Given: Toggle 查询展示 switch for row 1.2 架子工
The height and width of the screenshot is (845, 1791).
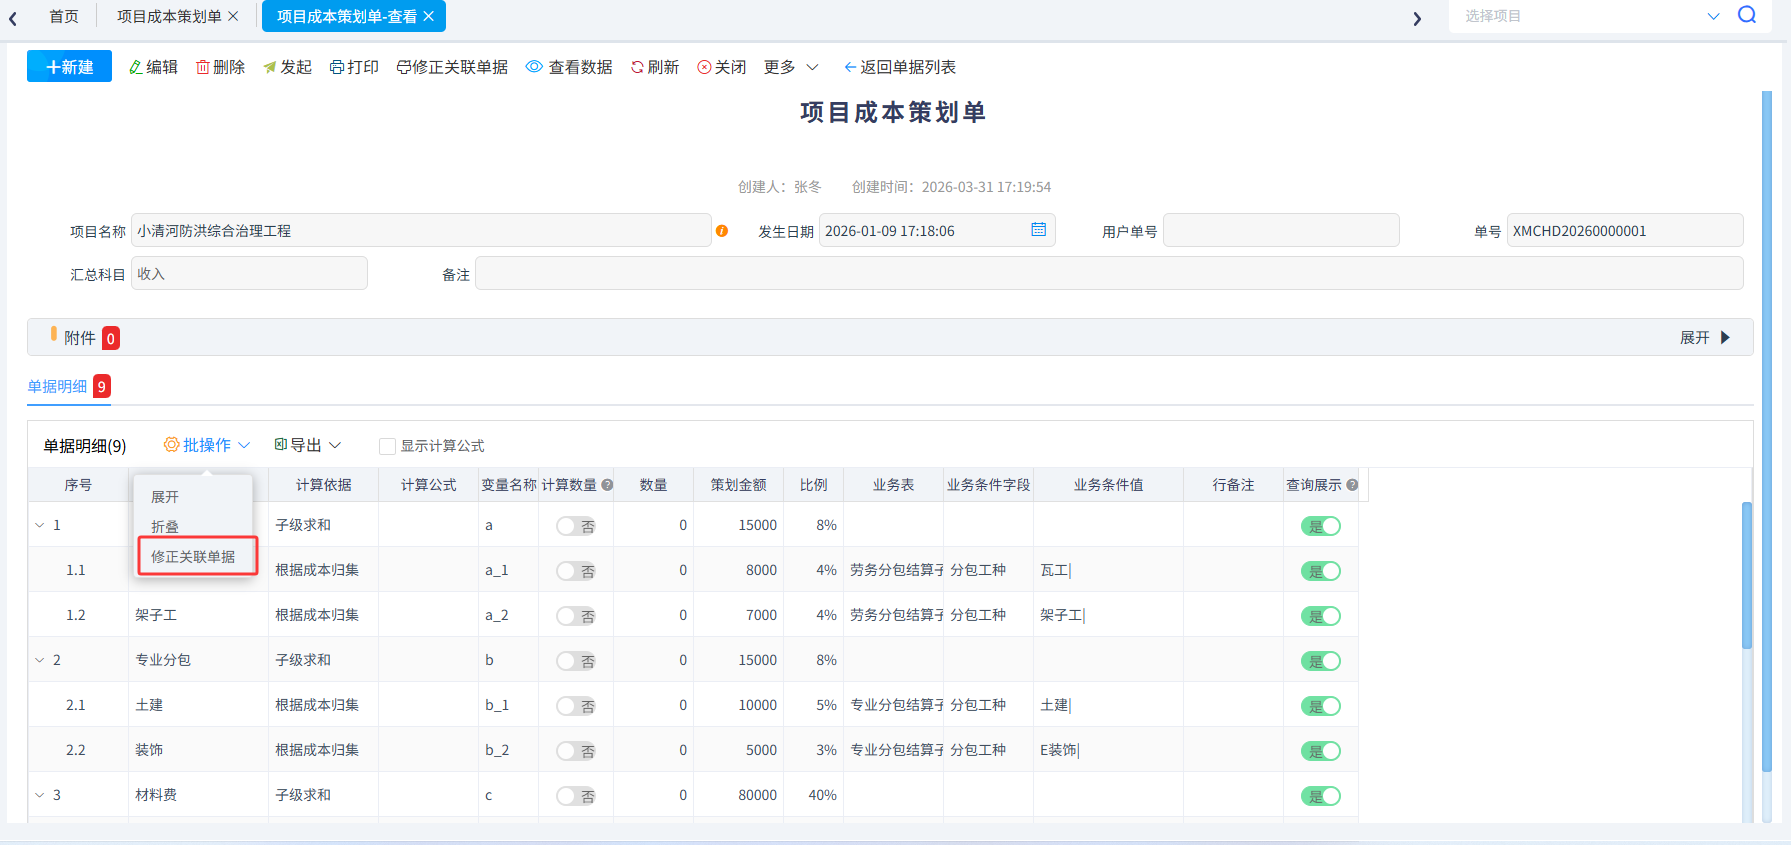Looking at the screenshot, I should tap(1320, 616).
